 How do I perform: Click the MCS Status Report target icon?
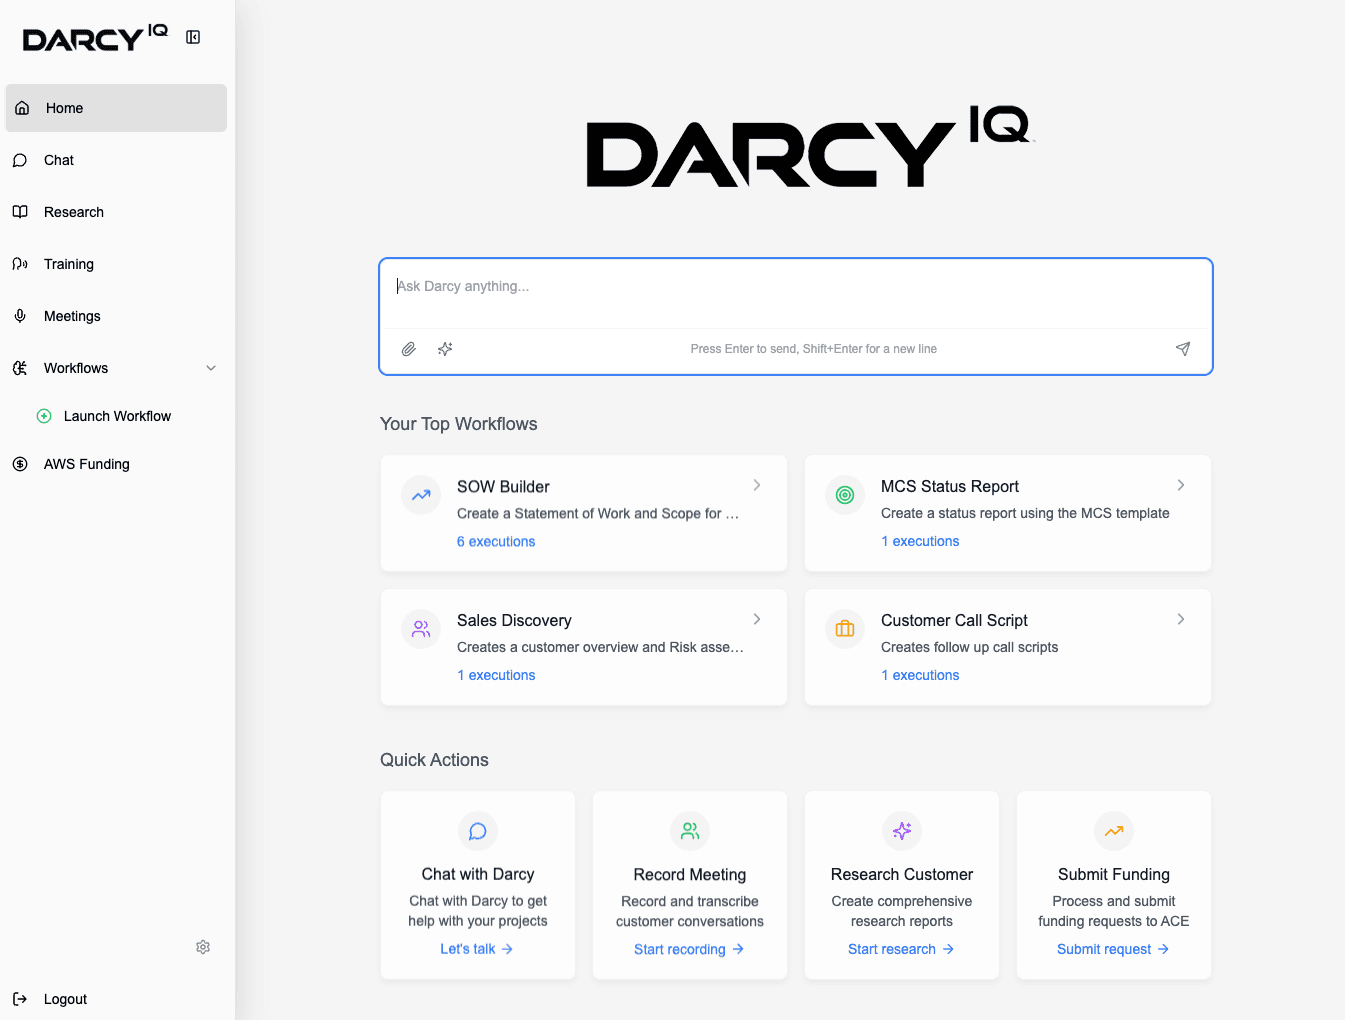point(845,495)
